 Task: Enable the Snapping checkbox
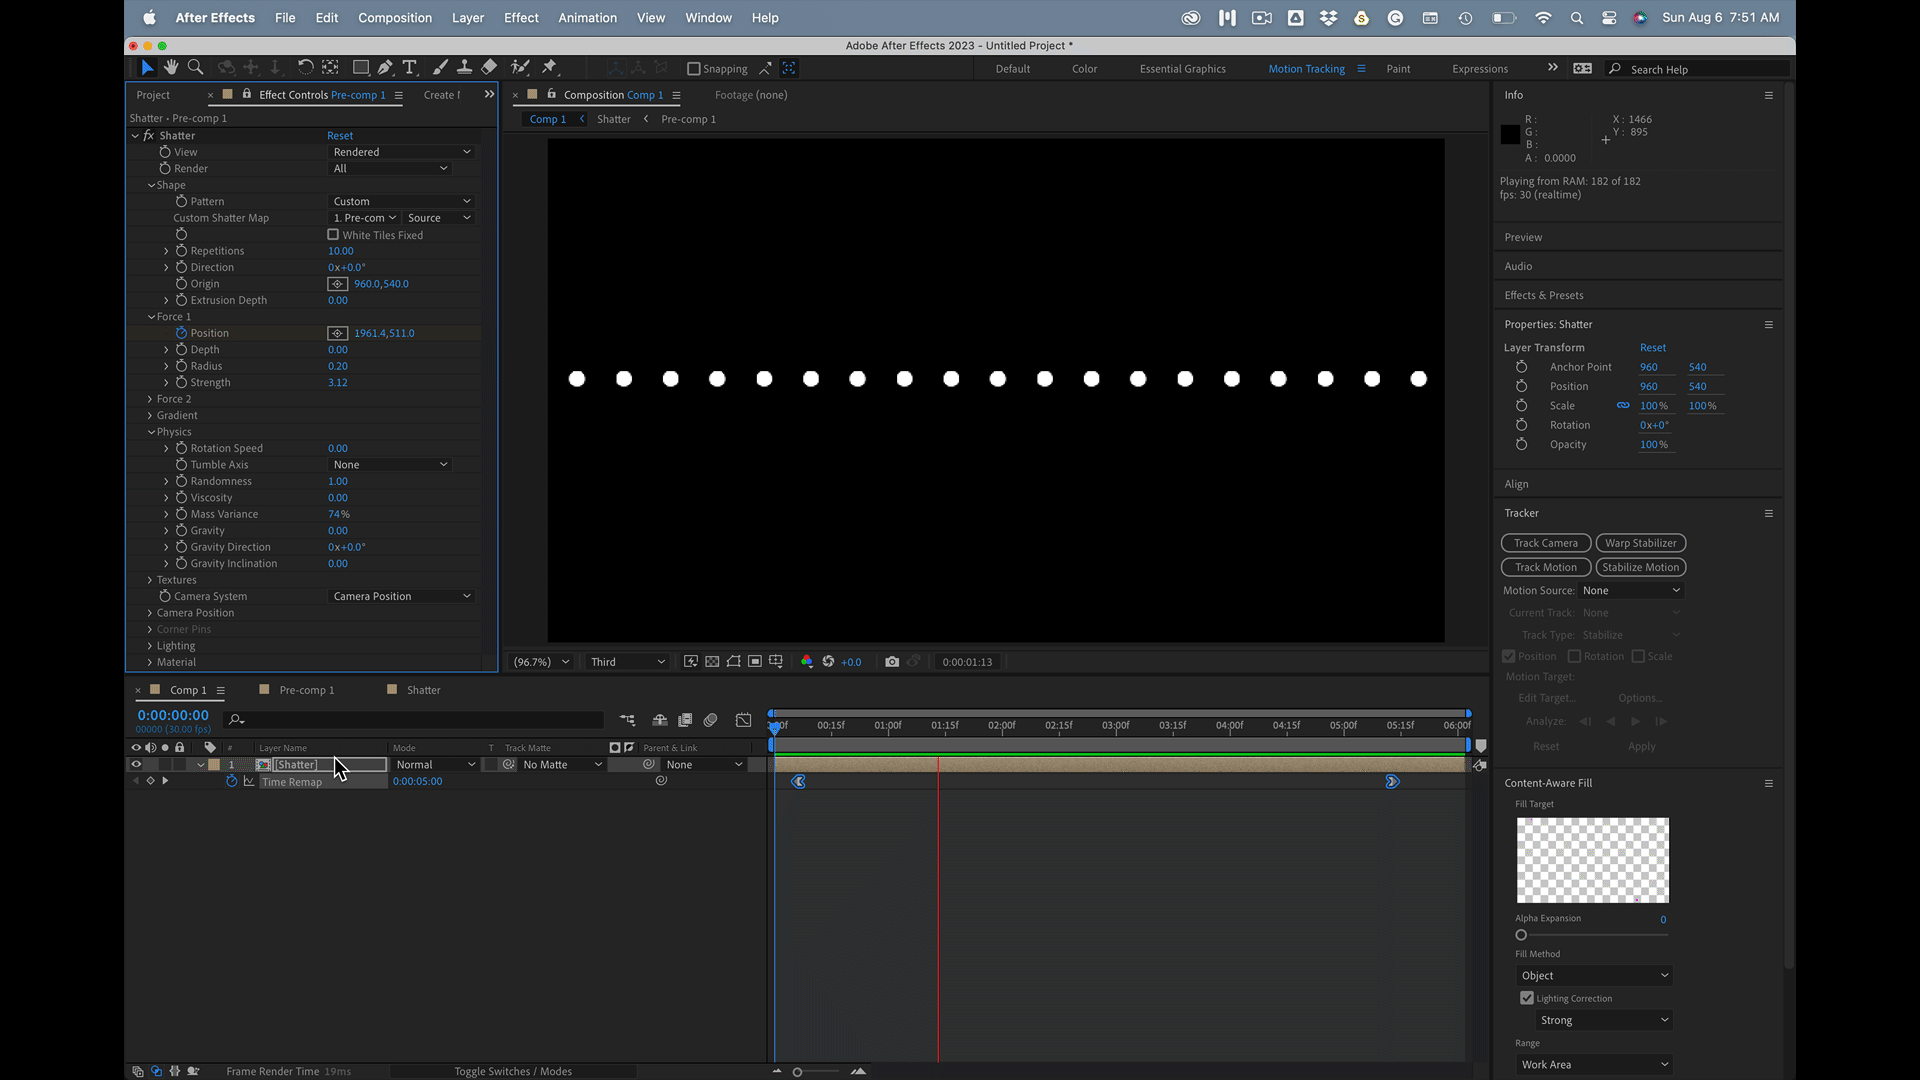(x=694, y=69)
